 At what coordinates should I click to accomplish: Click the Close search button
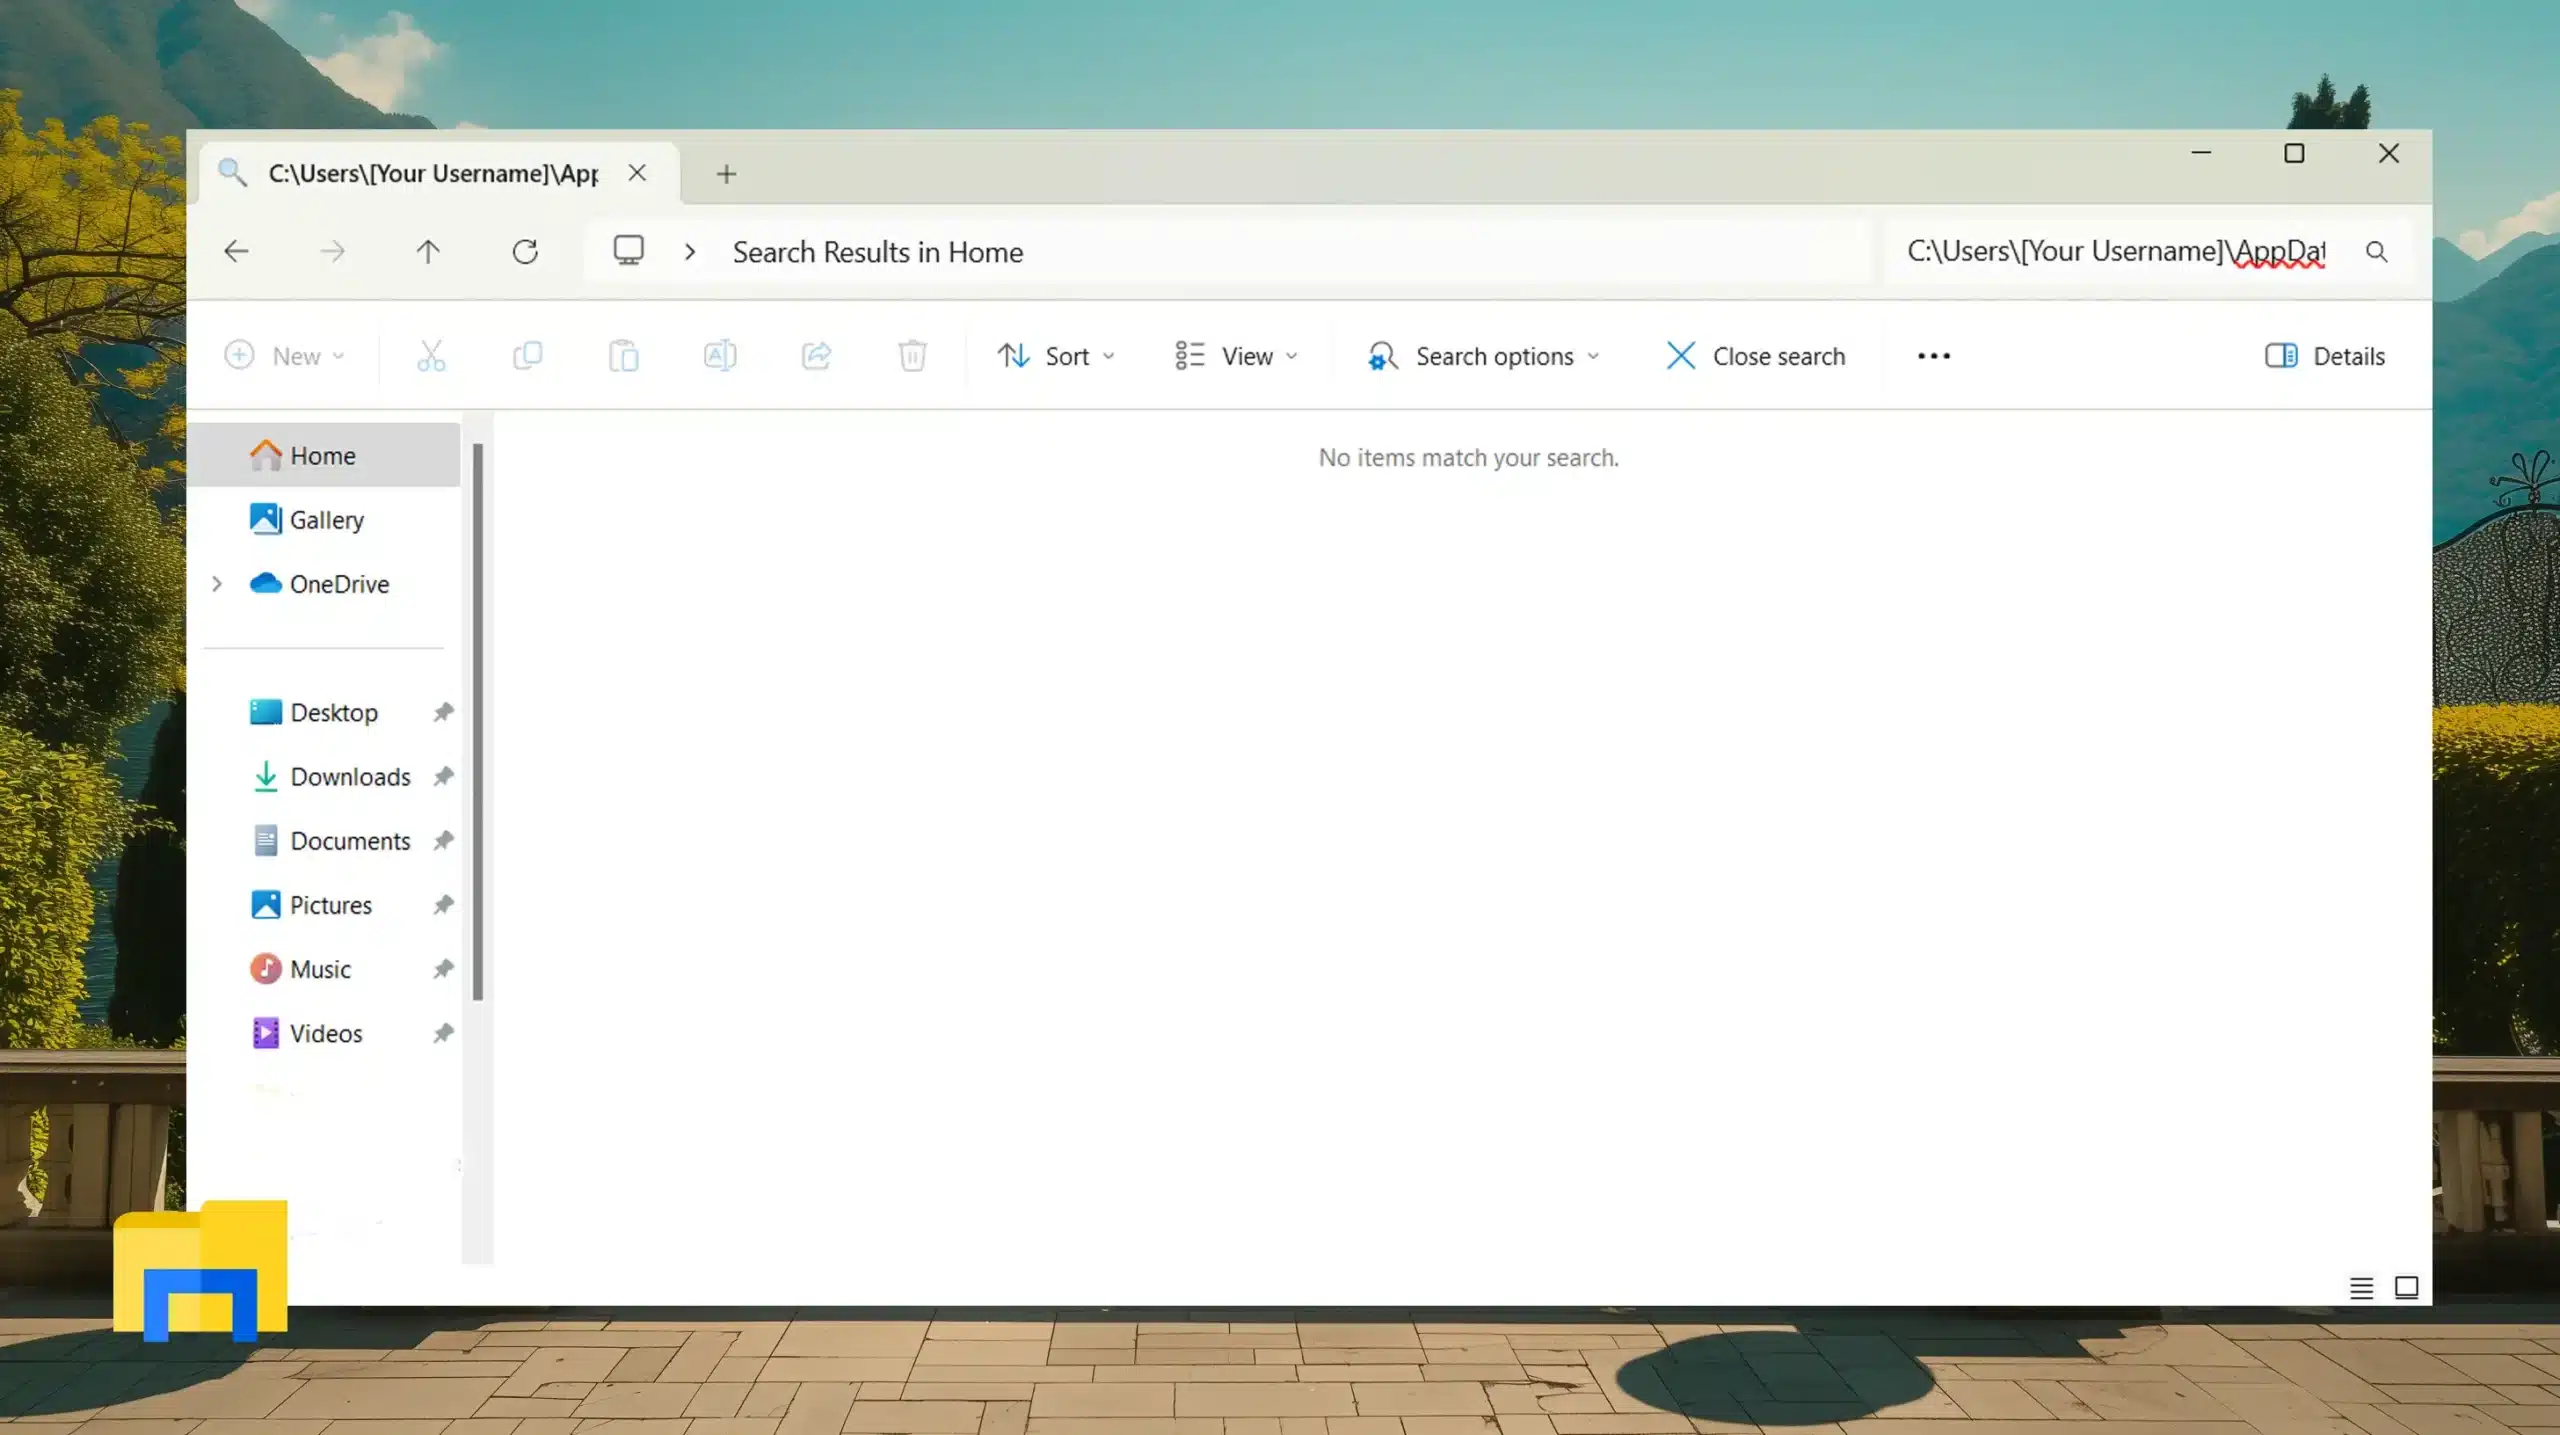click(x=1756, y=356)
